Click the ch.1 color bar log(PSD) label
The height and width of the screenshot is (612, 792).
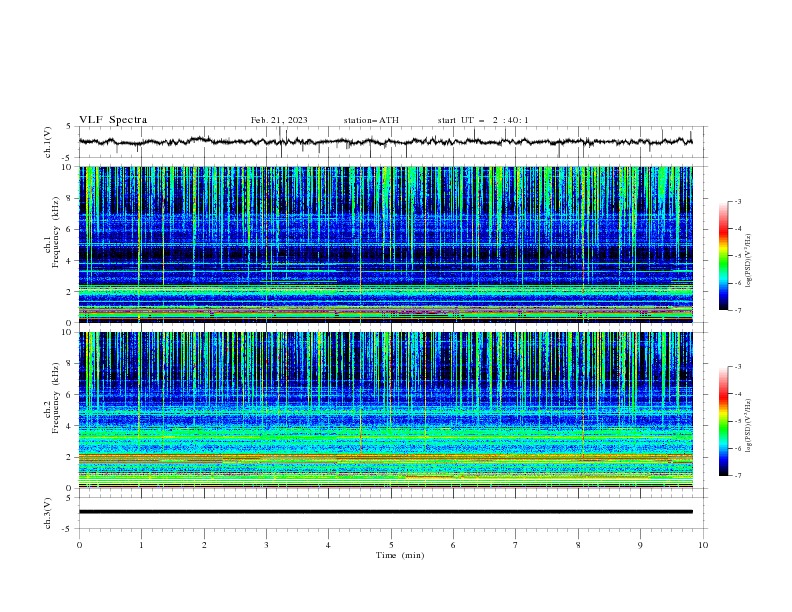pyautogui.click(x=749, y=261)
